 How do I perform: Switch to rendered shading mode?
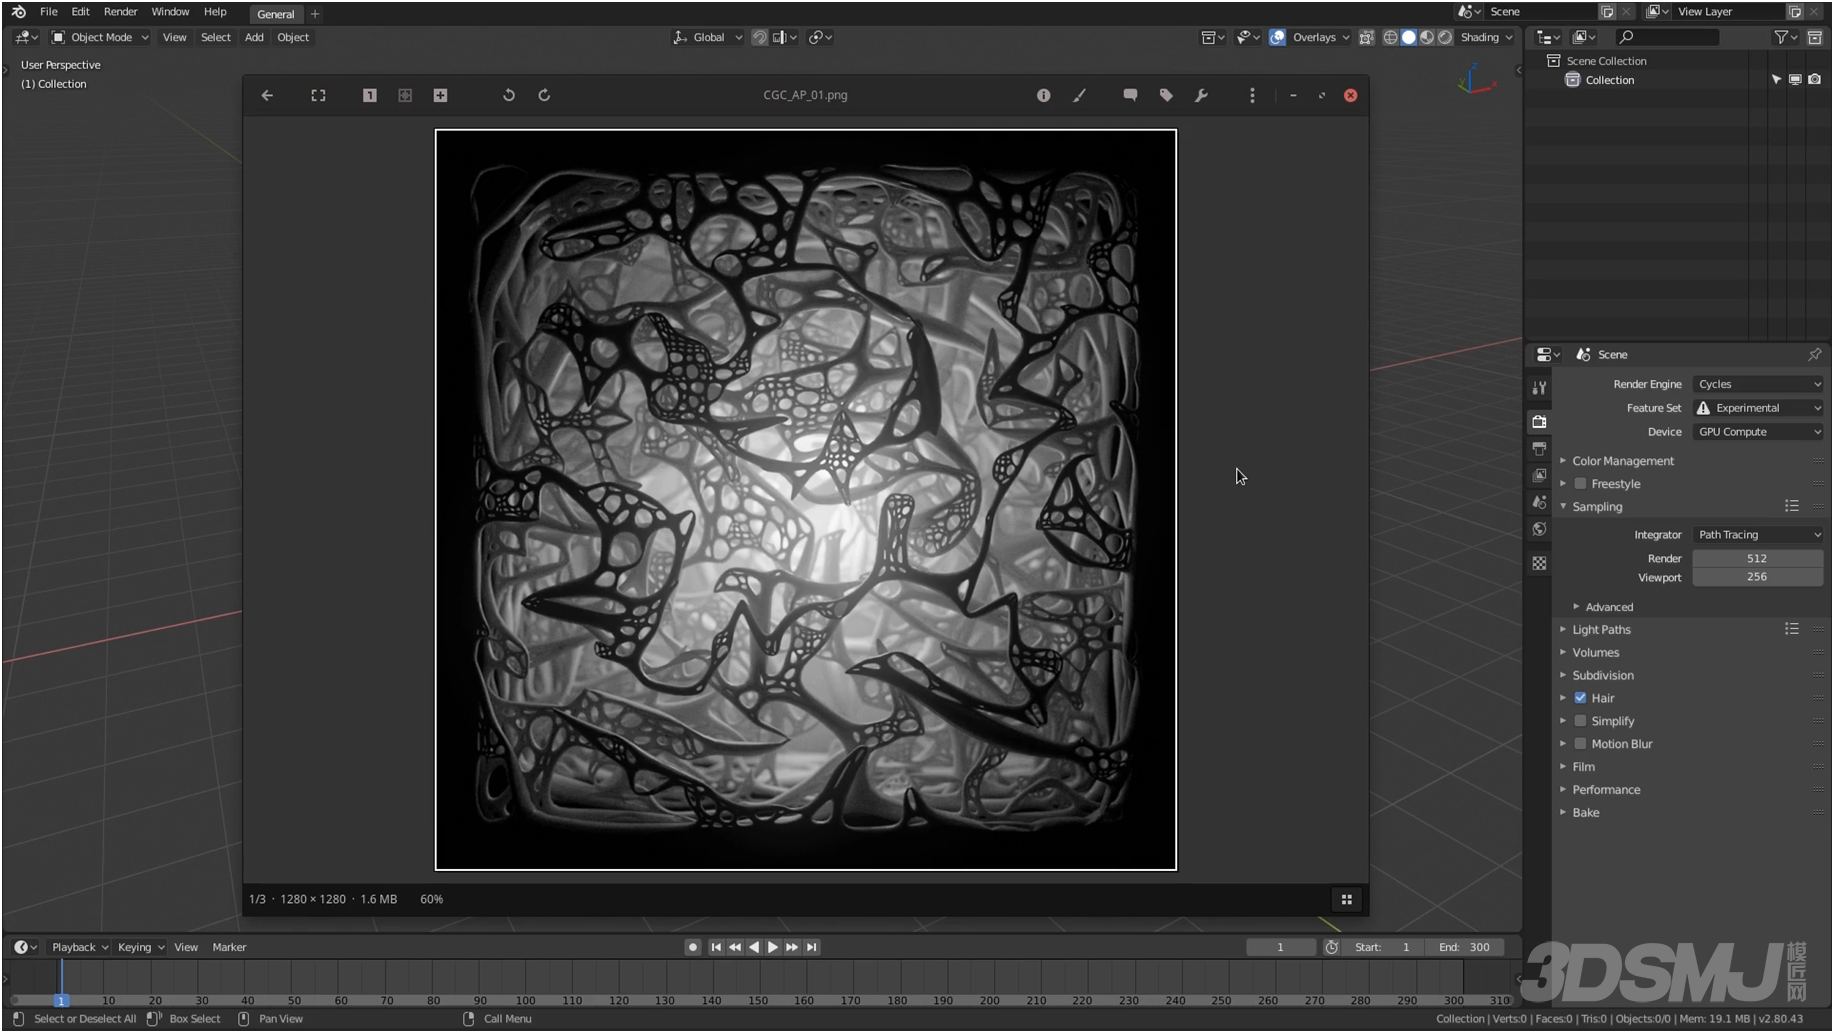coord(1445,38)
